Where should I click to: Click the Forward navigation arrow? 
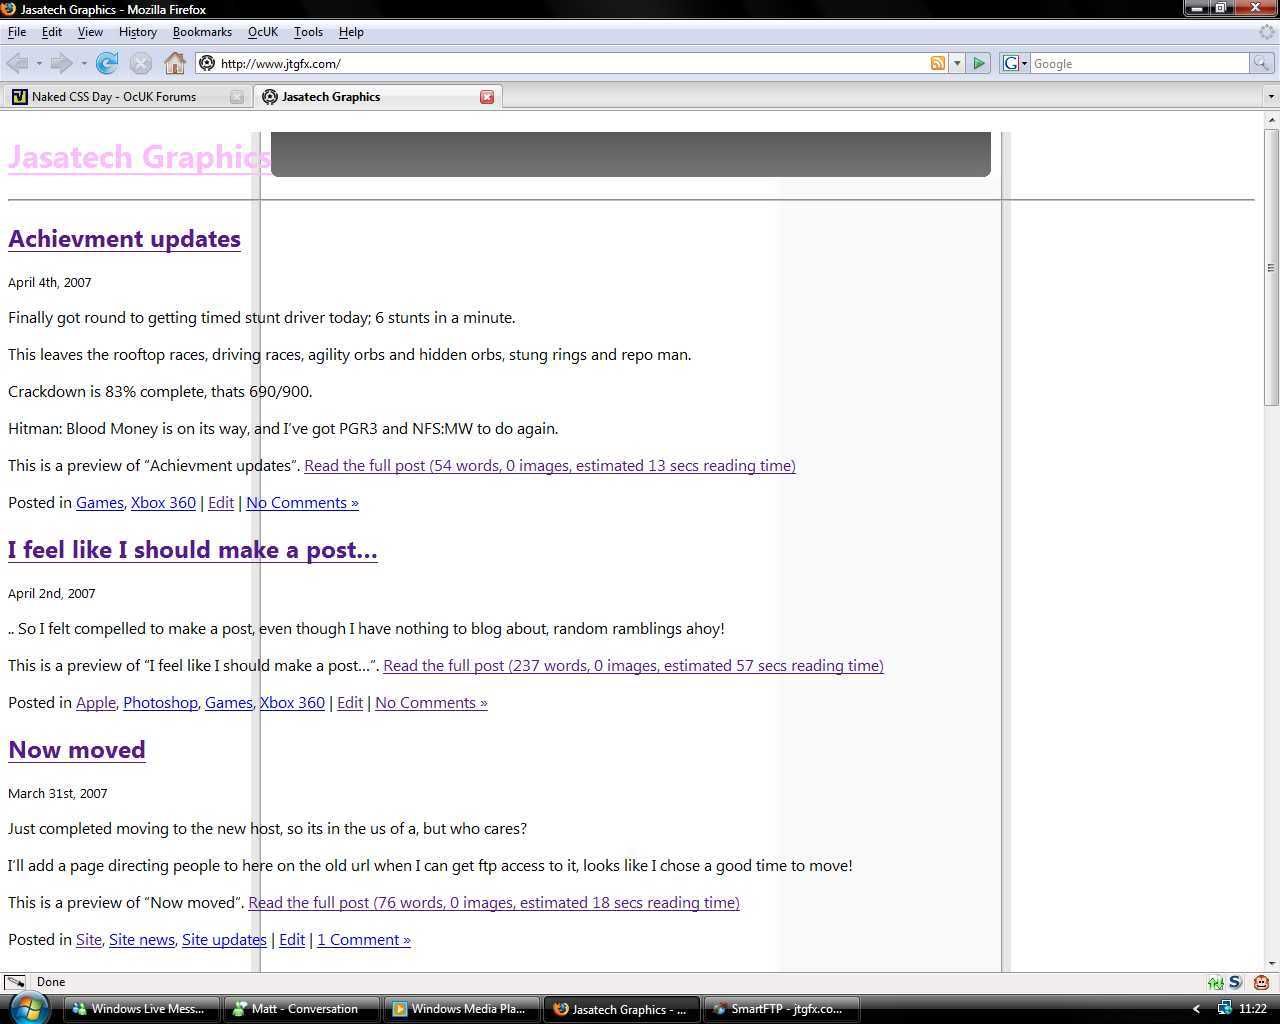click(61, 63)
